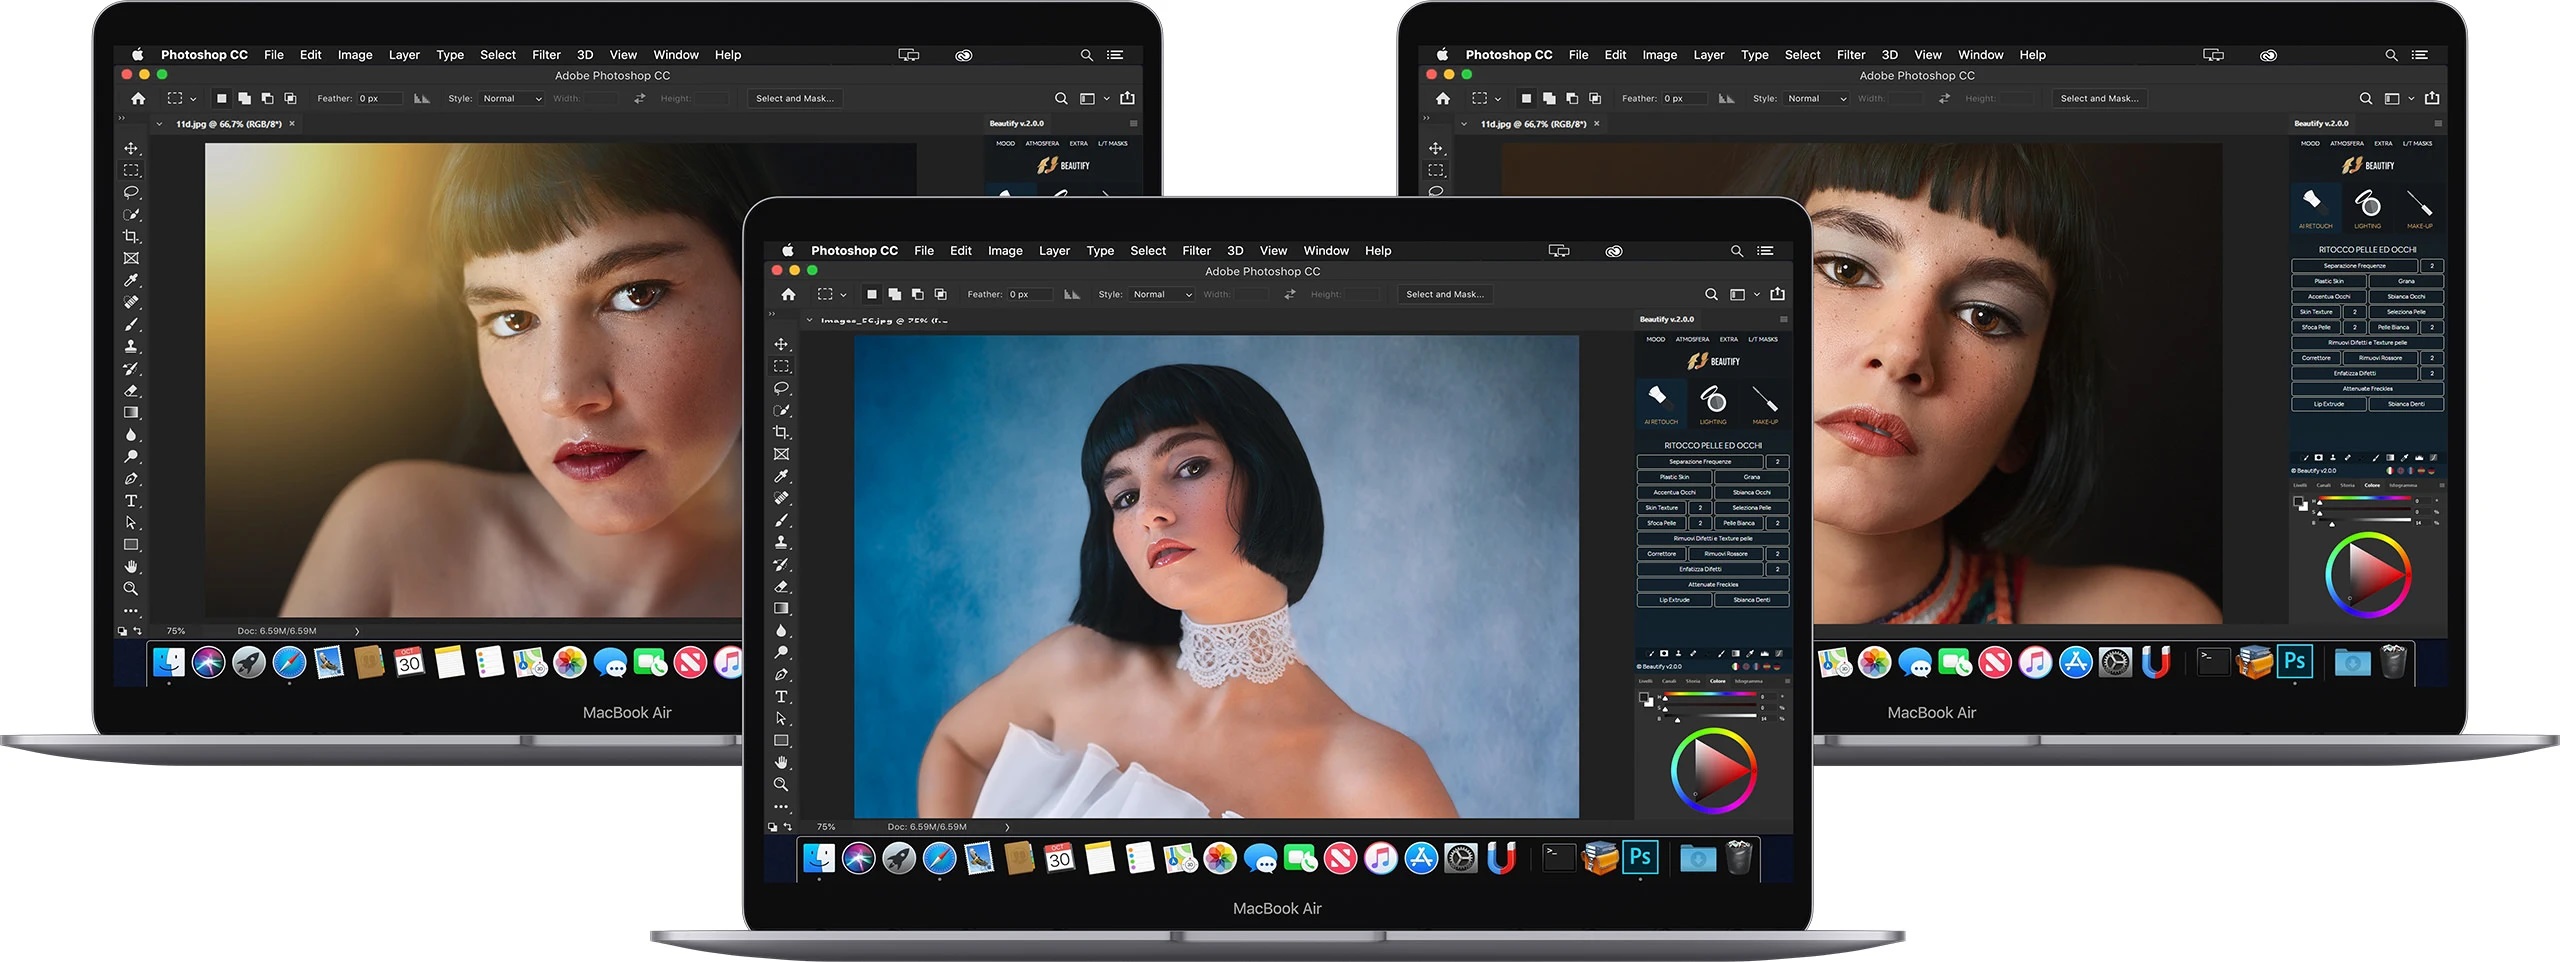Pick the Eyedropper tool beside the golden-lit portrait
Image resolution: width=2560 pixels, height=962 pixels.
131,280
